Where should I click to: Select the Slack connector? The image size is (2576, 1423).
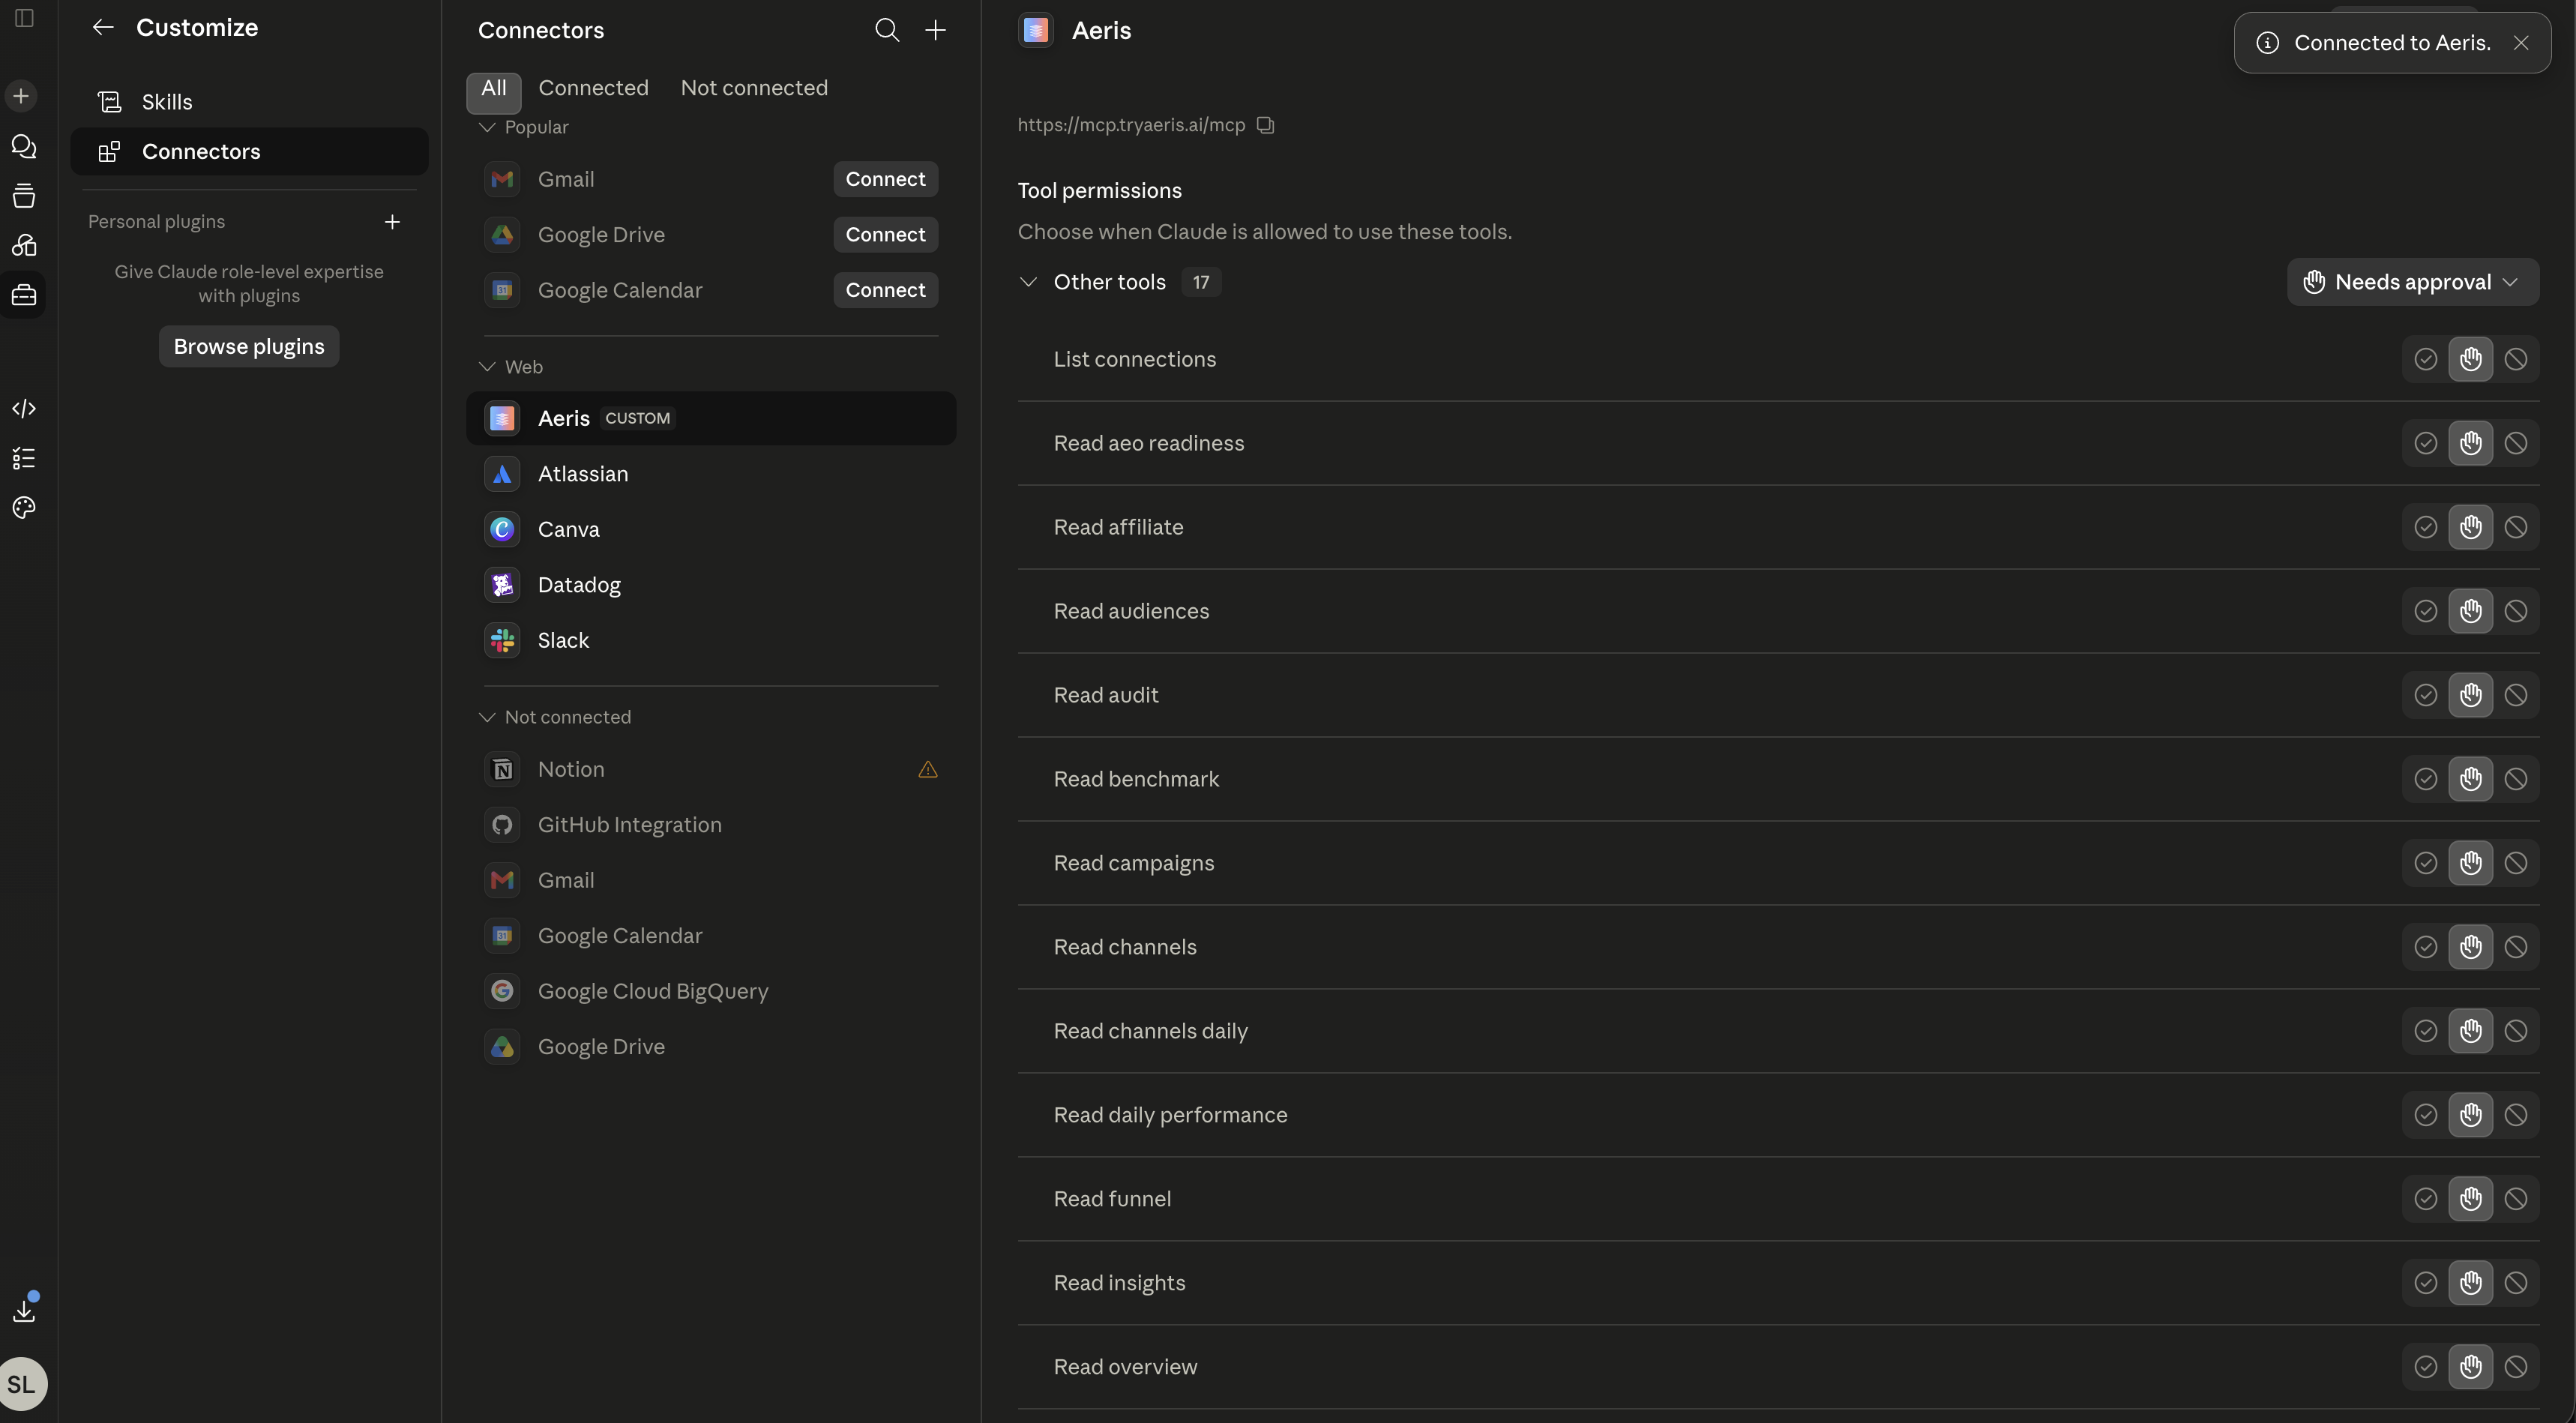tap(711, 641)
